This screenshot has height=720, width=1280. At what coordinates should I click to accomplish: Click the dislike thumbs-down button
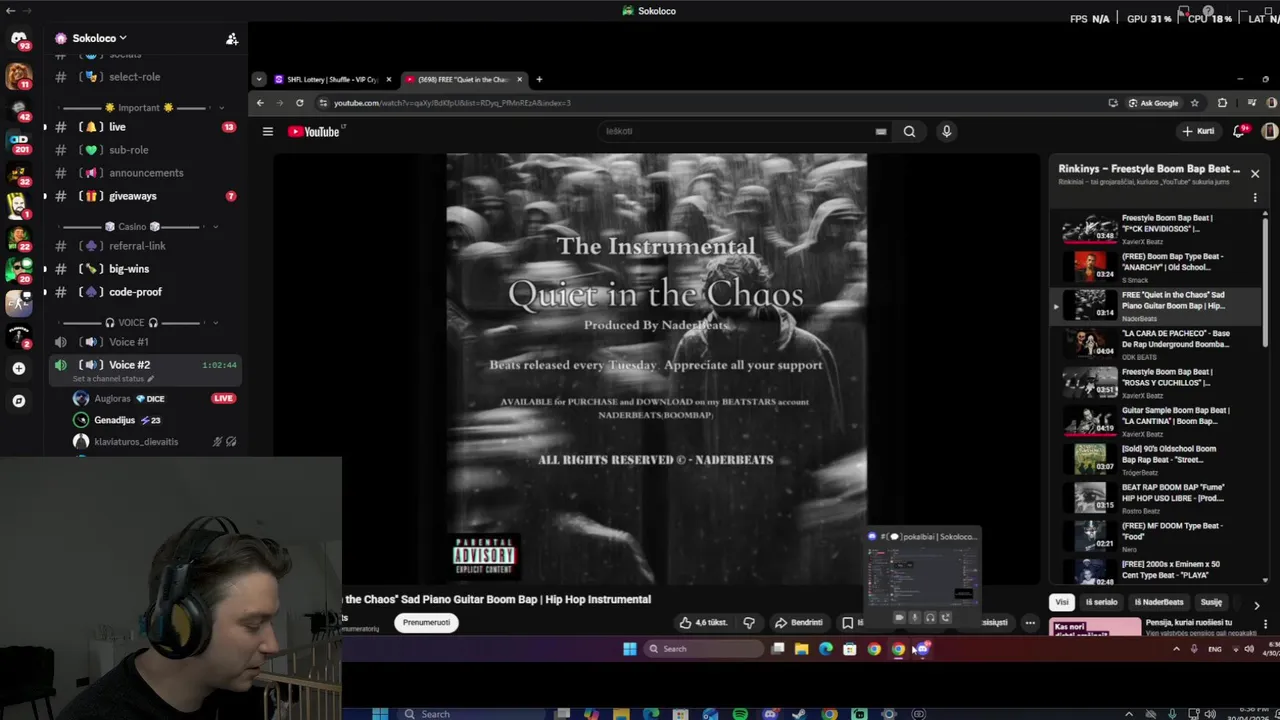pyautogui.click(x=749, y=622)
